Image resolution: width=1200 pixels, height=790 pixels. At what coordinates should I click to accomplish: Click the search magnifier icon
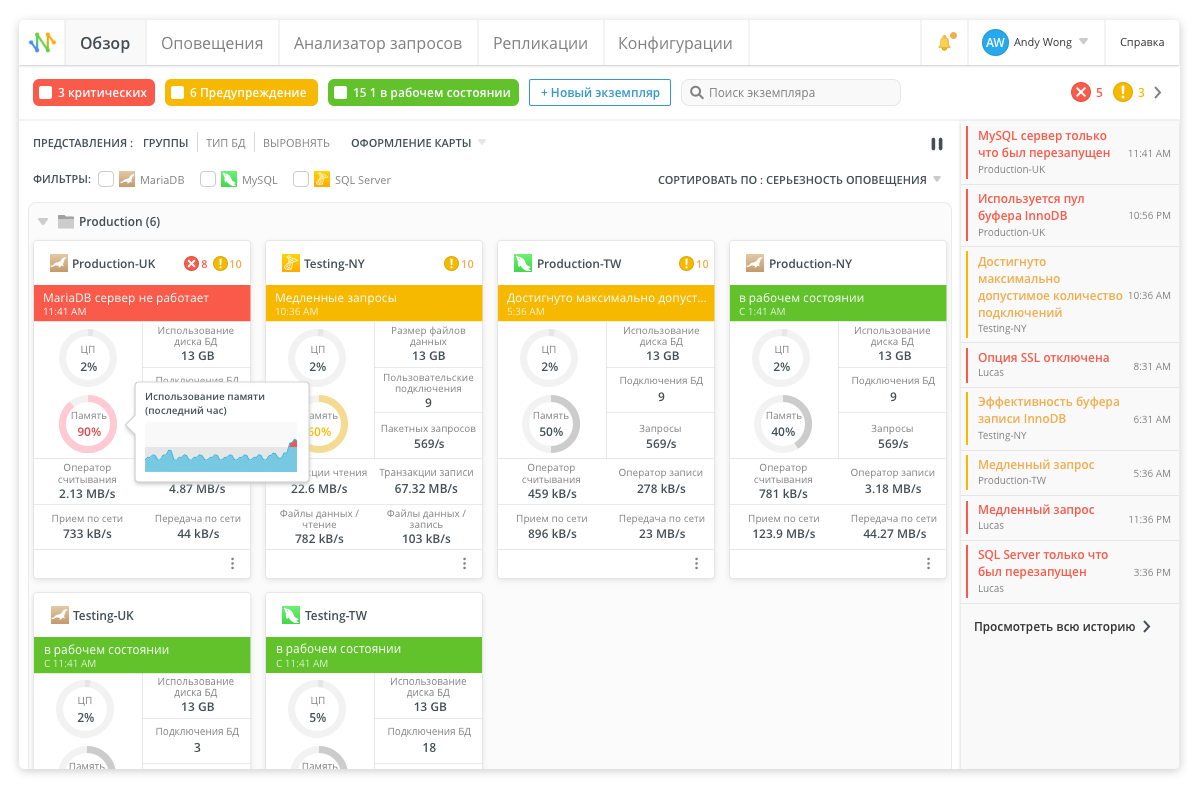click(696, 93)
